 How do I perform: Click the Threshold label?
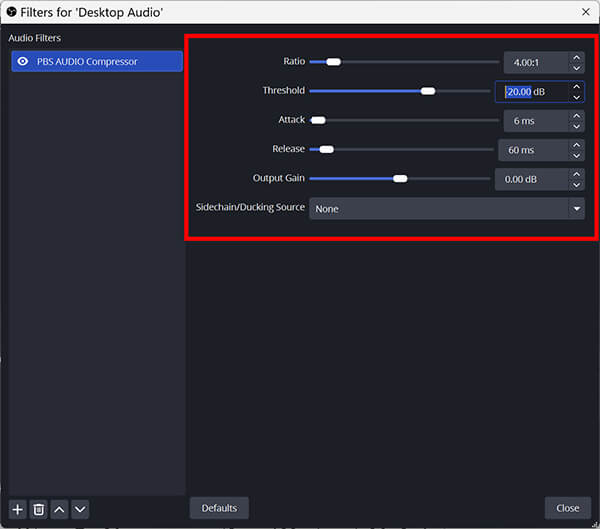(x=284, y=90)
